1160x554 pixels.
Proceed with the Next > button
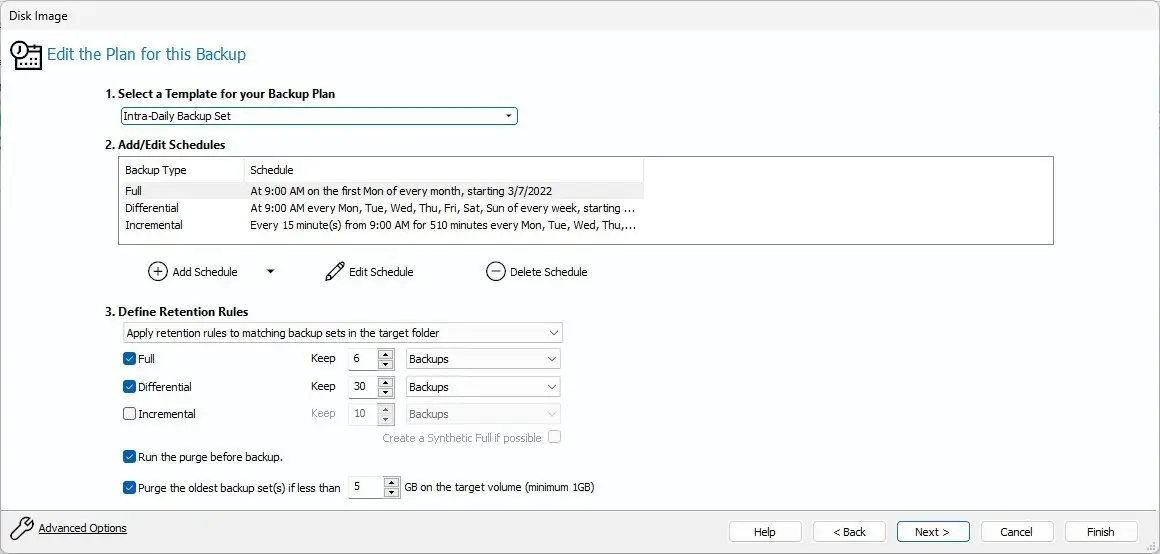point(933,532)
